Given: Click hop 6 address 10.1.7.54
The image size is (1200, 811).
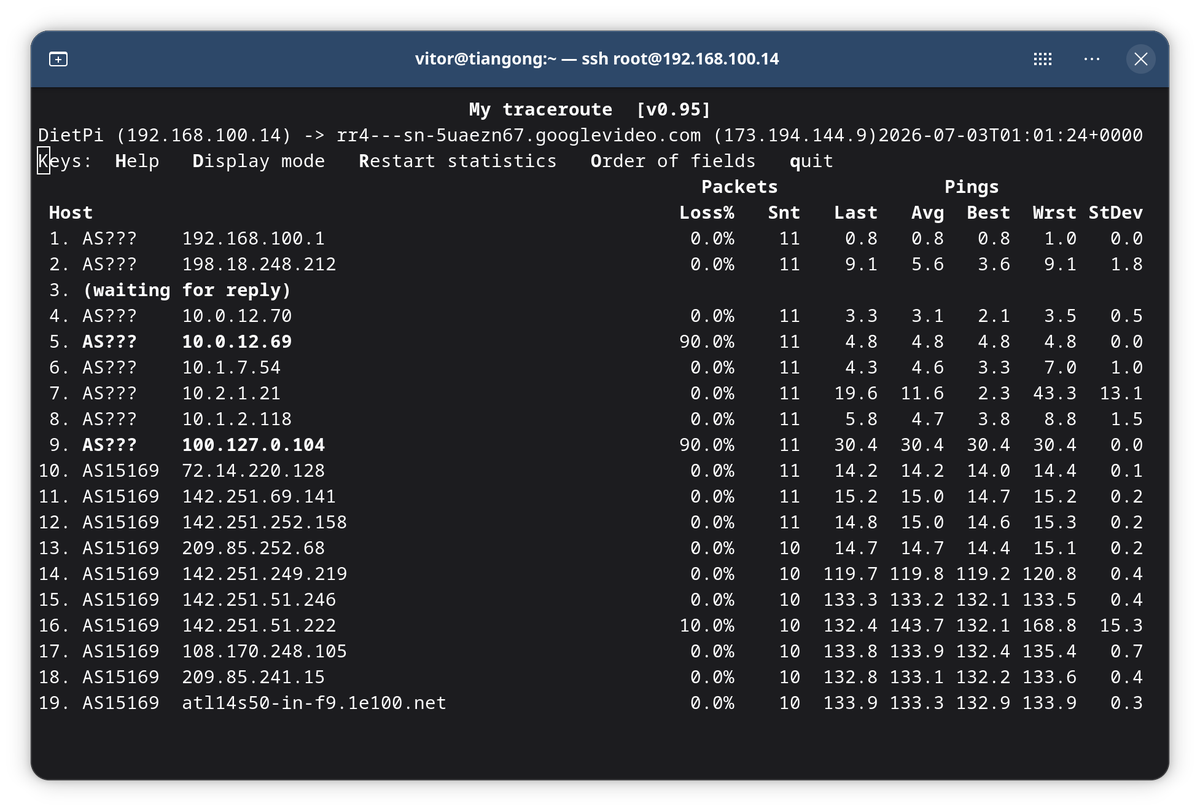Looking at the screenshot, I should (231, 368).
